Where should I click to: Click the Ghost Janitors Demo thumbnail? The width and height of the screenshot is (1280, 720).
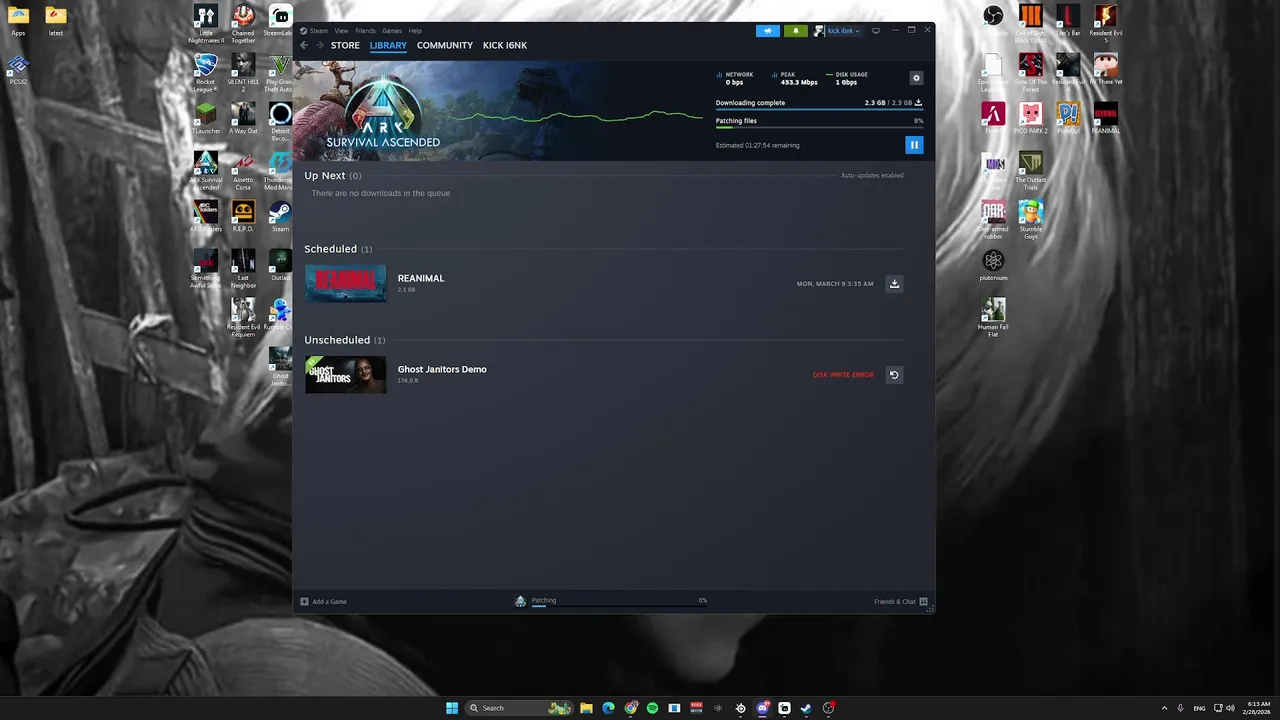tap(345, 375)
